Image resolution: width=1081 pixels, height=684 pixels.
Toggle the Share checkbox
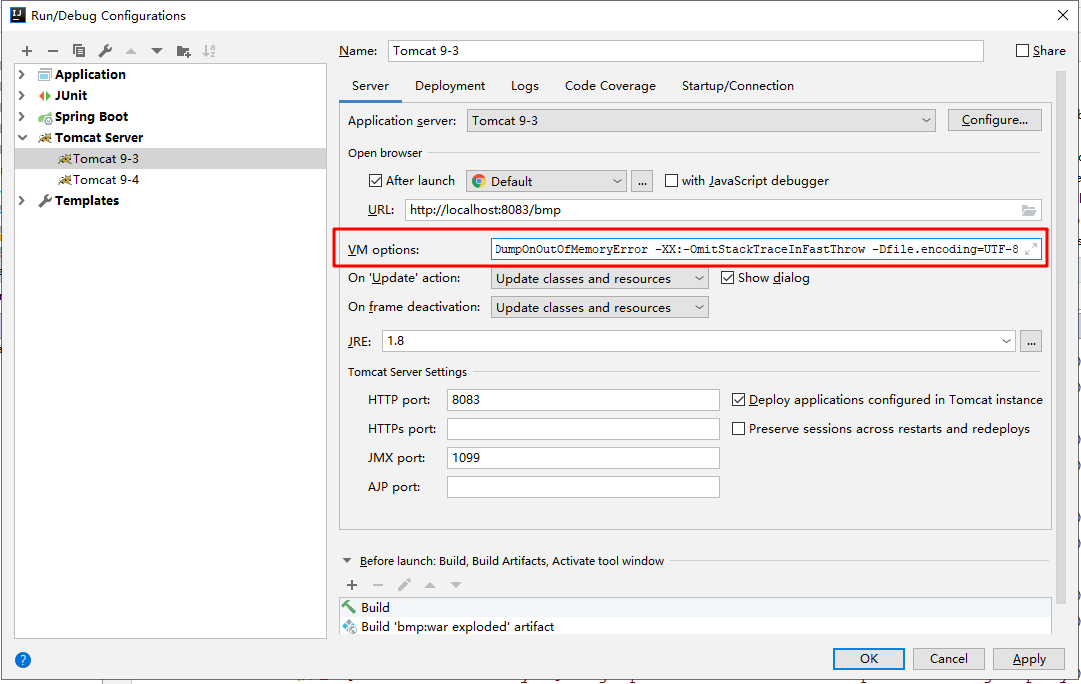[x=1022, y=51]
